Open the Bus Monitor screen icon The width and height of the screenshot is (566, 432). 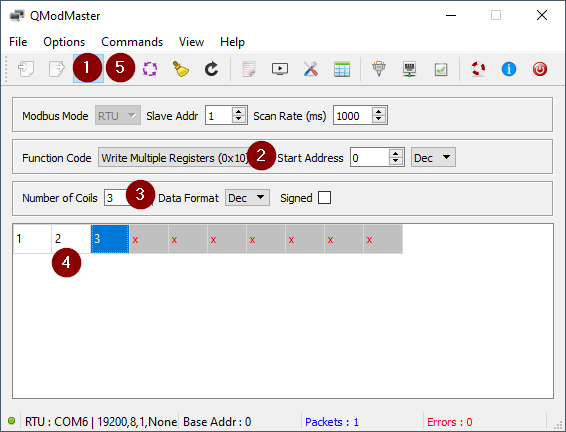[280, 69]
